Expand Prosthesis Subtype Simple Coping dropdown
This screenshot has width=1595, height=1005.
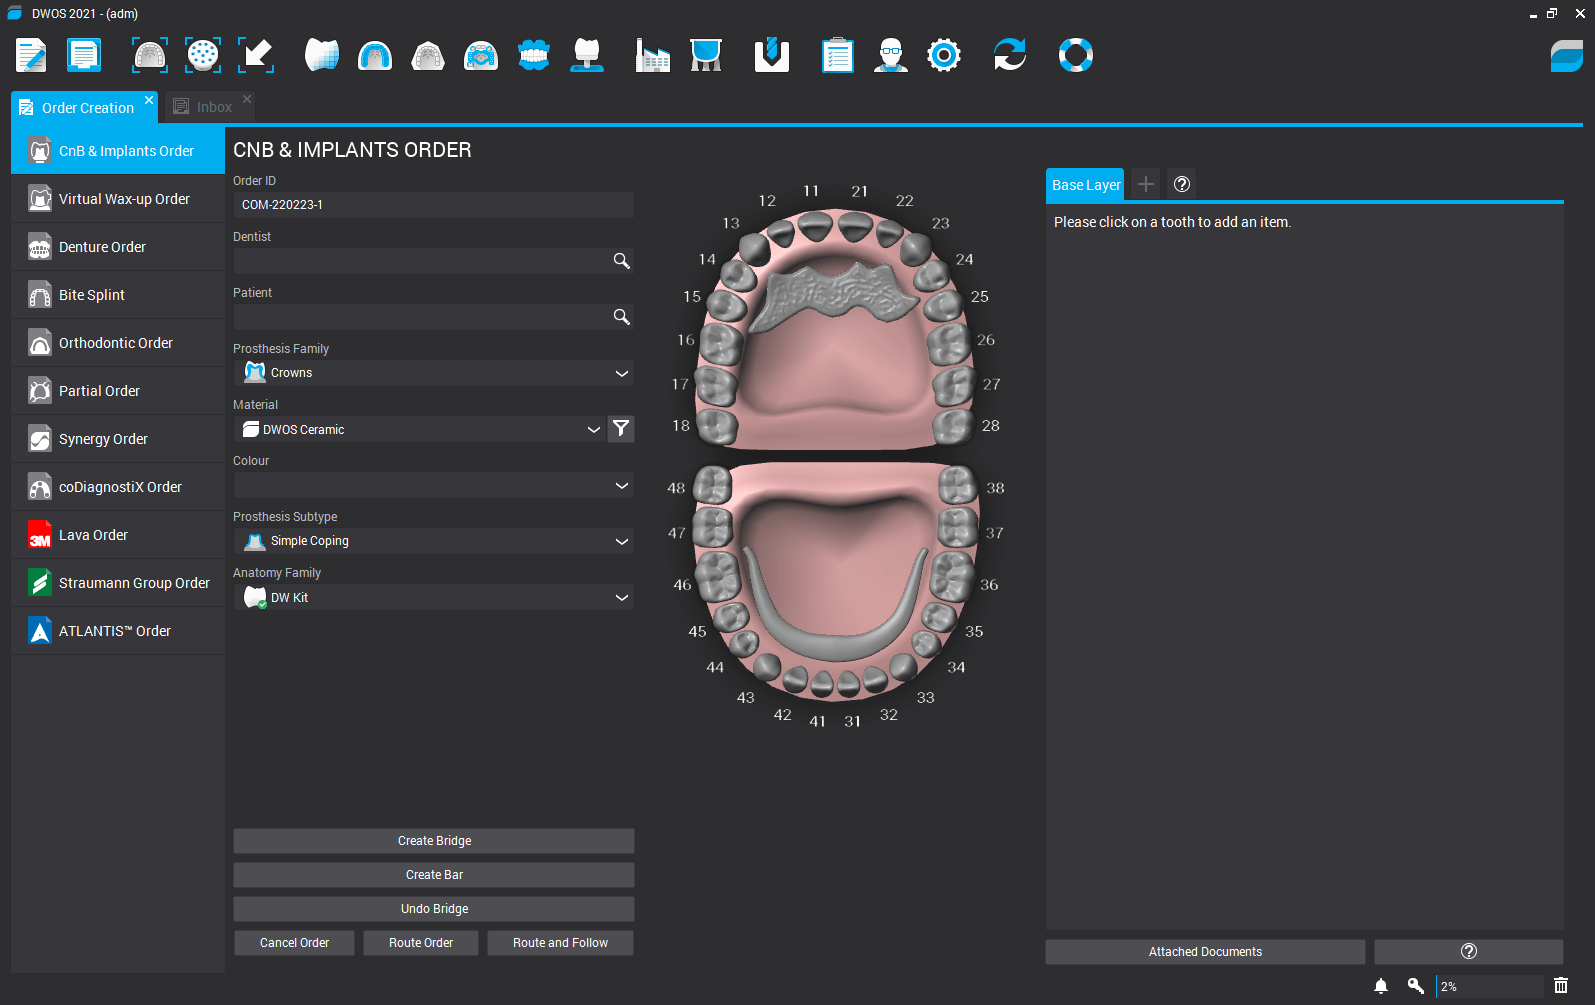coord(434,541)
